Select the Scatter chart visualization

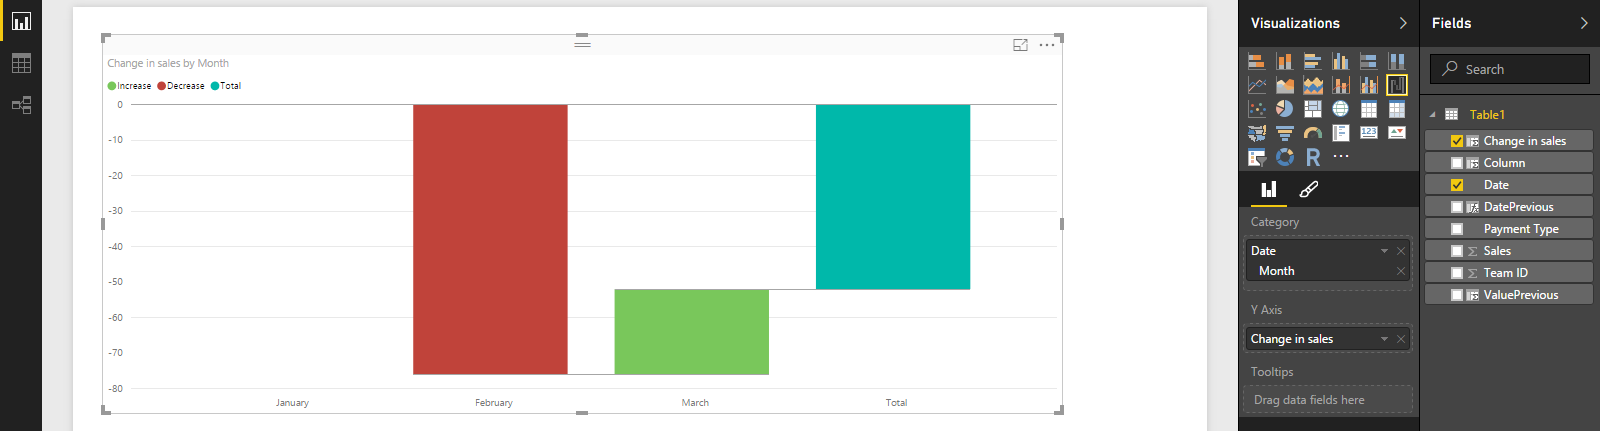tap(1257, 109)
